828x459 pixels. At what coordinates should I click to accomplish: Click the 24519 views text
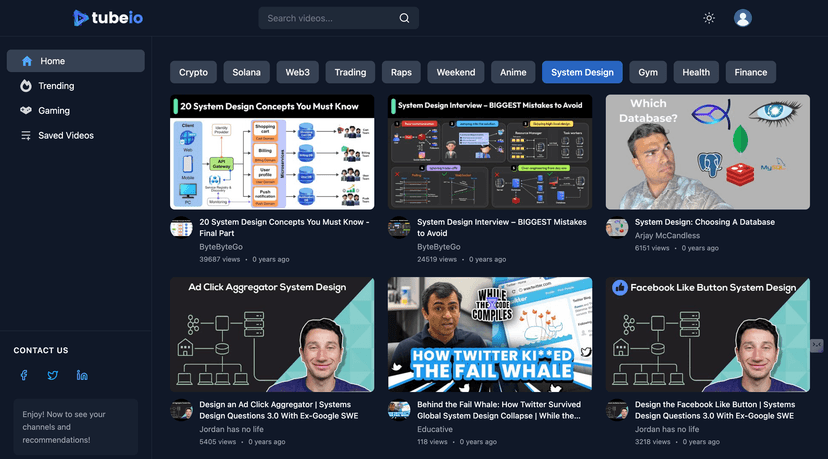tap(437, 259)
